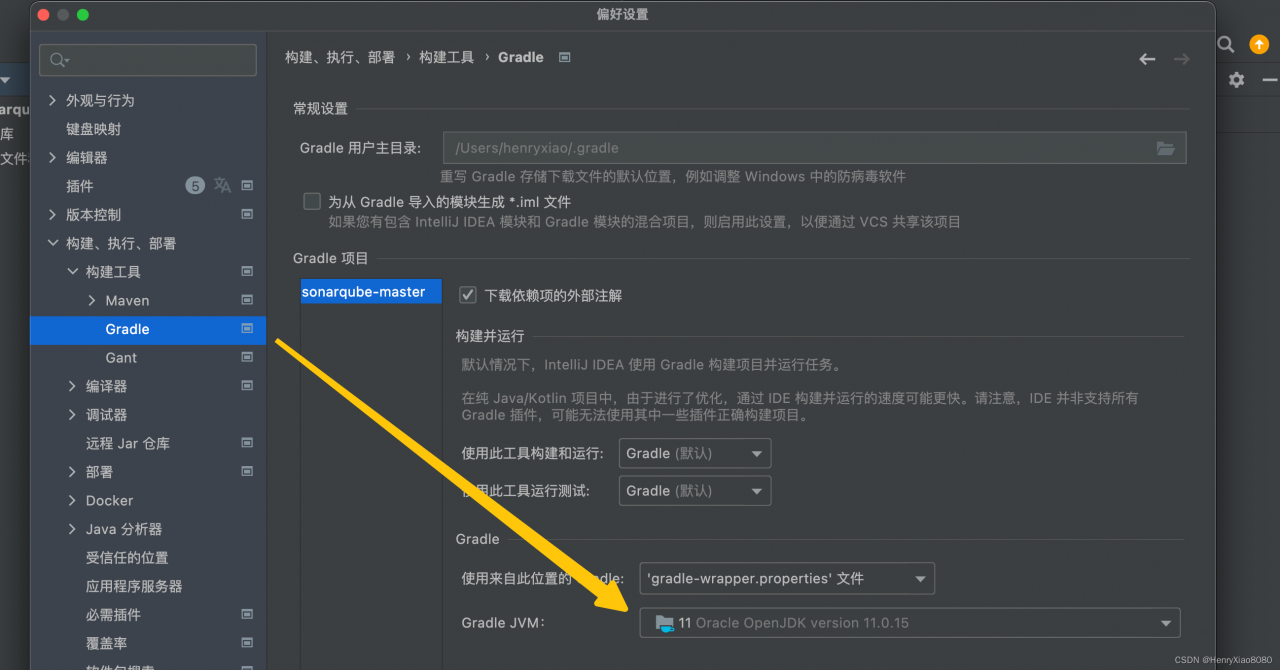
Task: Expand the 调试器 node
Action: tap(73, 415)
